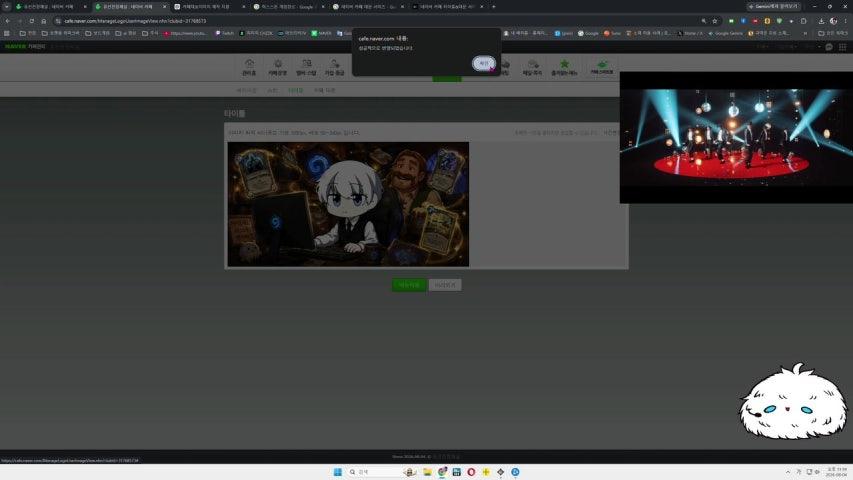Switch to the 카페 대문 sub-tab
Viewport: 853px width, 480px height.
[324, 90]
